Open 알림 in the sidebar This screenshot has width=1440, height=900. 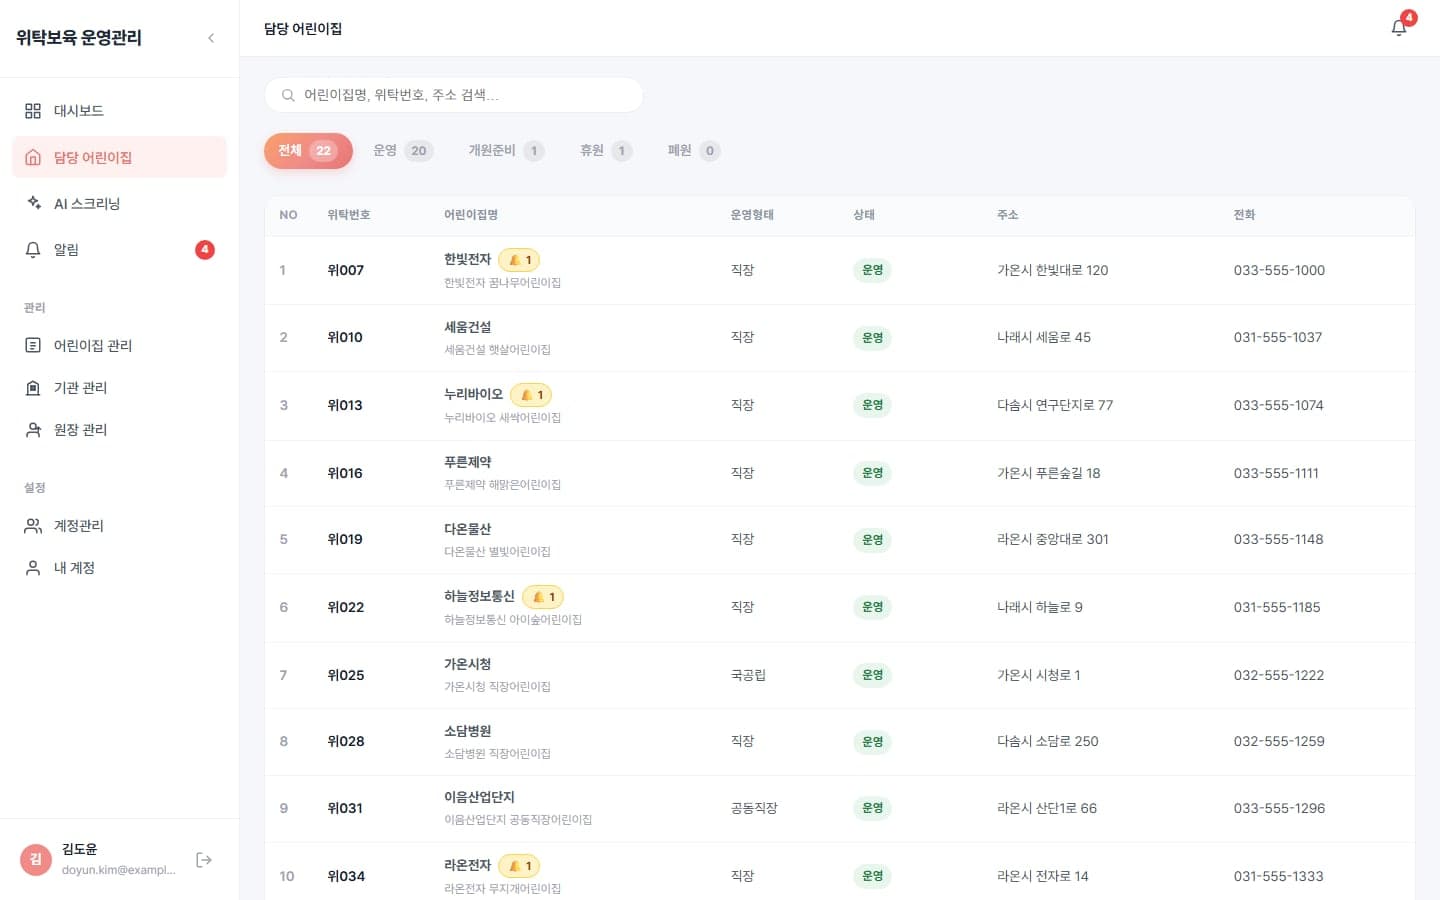pyautogui.click(x=120, y=249)
